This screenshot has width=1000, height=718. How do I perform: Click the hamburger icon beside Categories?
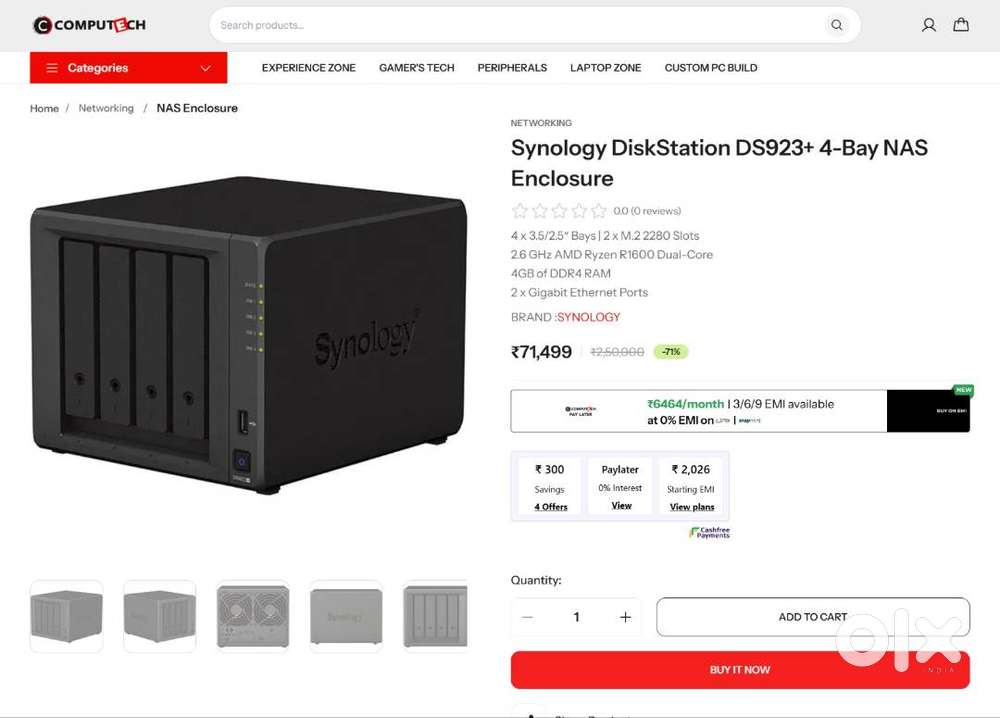(x=52, y=68)
